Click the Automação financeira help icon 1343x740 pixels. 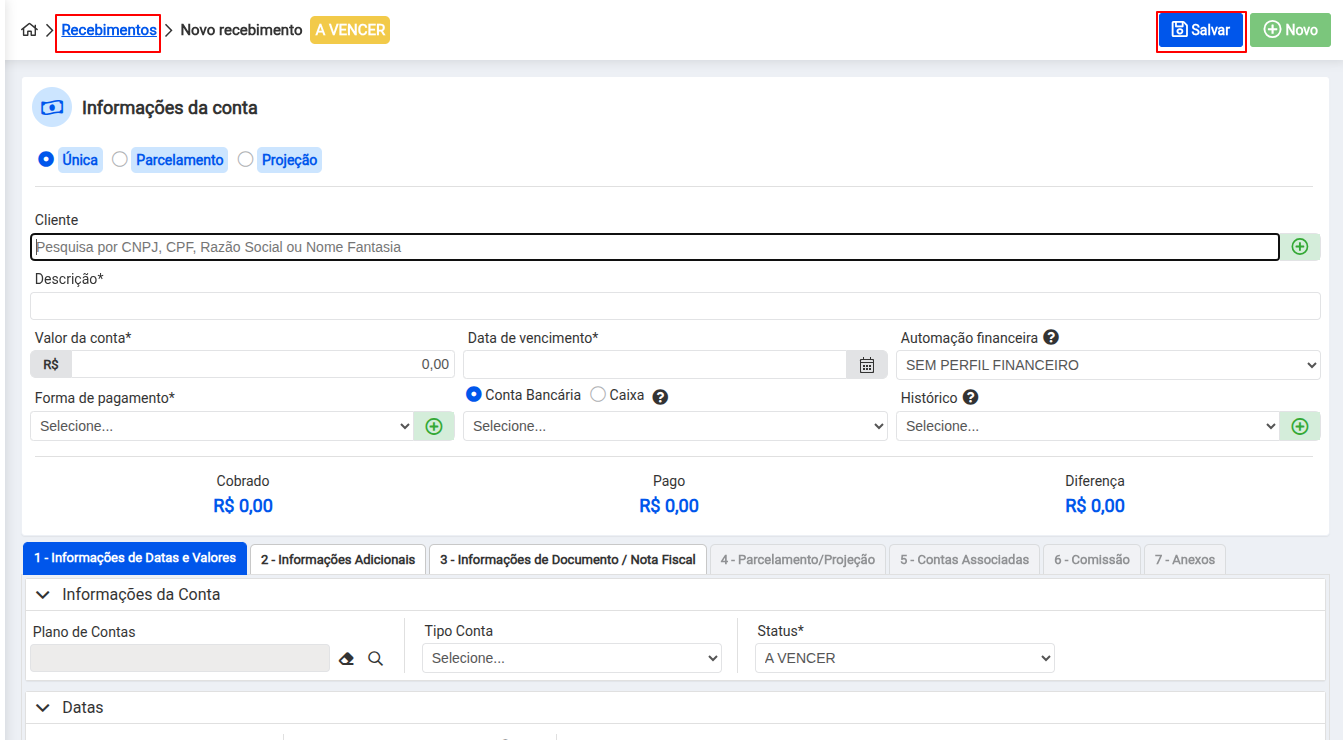click(1051, 338)
